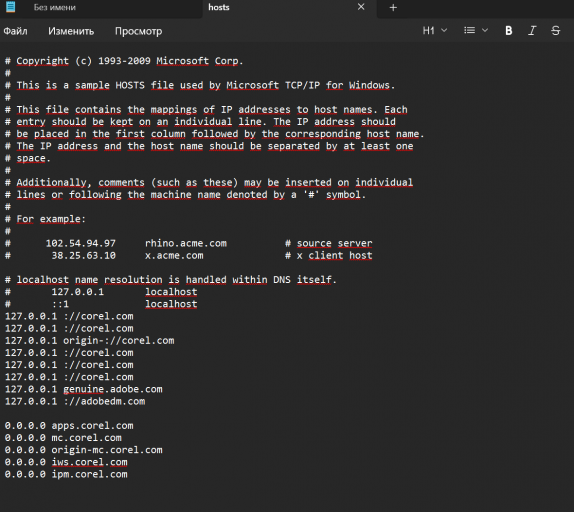Click the IP address 38.25.63.10
Screen dimensions: 574x512
click(x=83, y=255)
